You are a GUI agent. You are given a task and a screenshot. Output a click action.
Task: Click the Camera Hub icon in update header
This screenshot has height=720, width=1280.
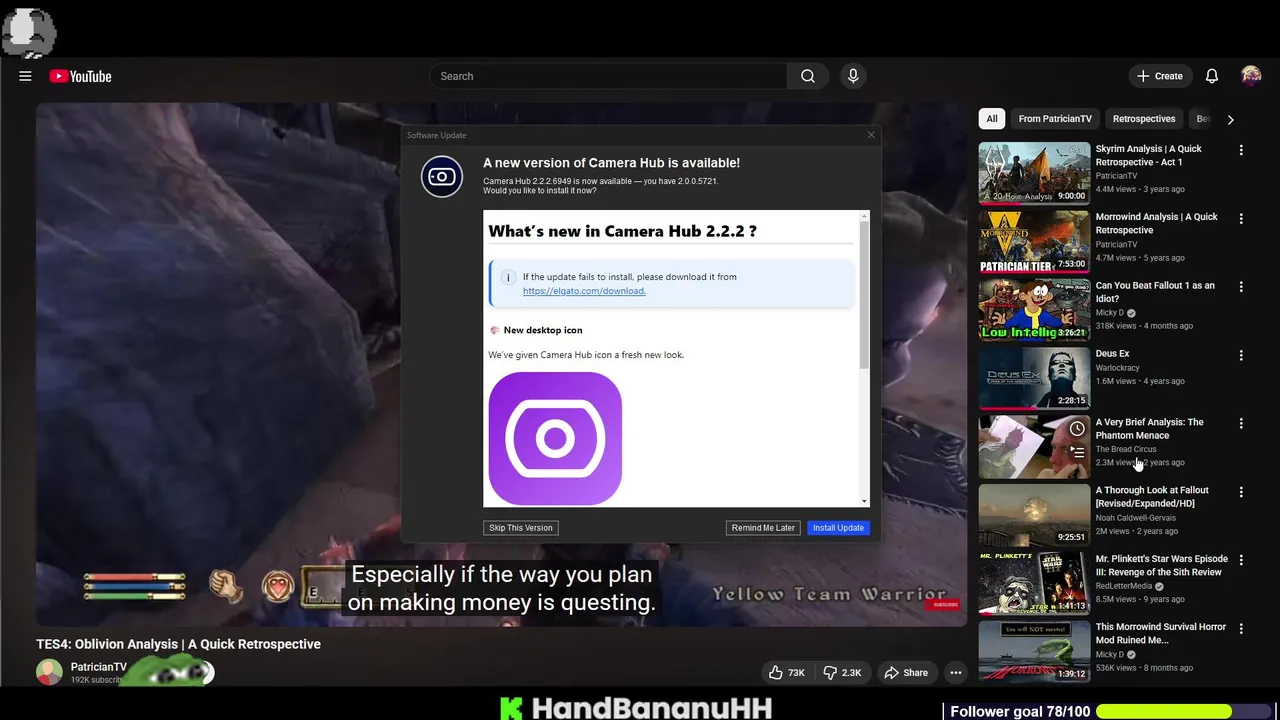click(x=442, y=177)
